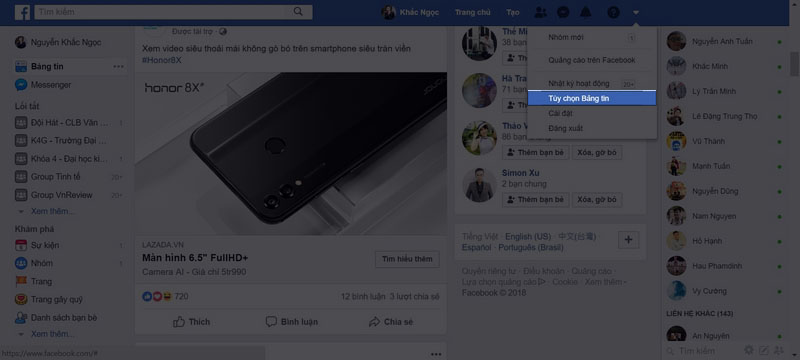Go to Trang chủ in top bar
The height and width of the screenshot is (360, 800).
472,12
